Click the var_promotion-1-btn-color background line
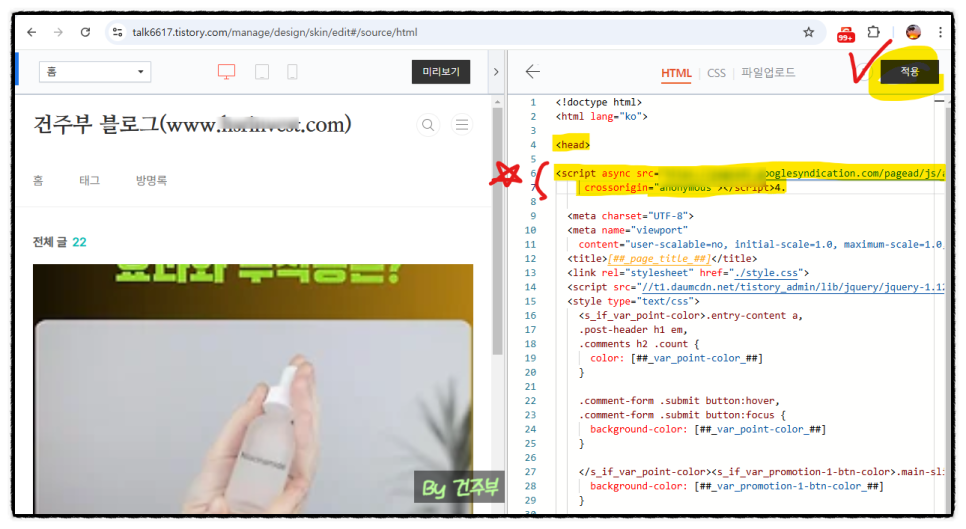Viewport: 966px width, 529px height. (737, 486)
